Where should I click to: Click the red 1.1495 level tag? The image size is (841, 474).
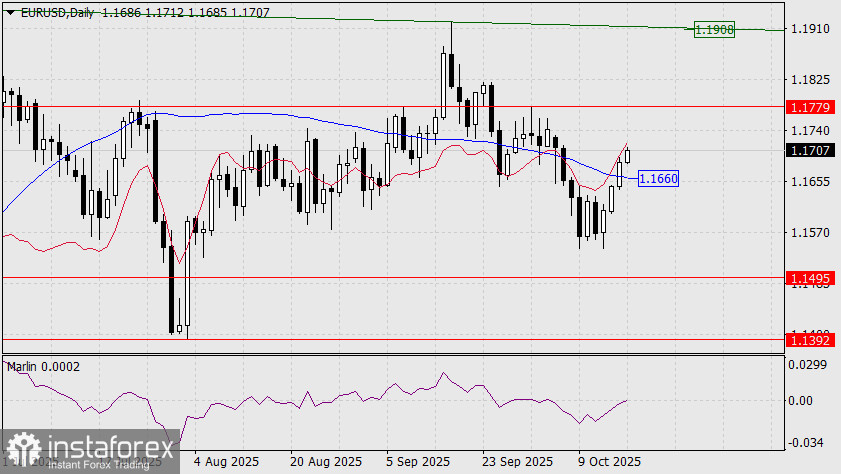click(810, 278)
